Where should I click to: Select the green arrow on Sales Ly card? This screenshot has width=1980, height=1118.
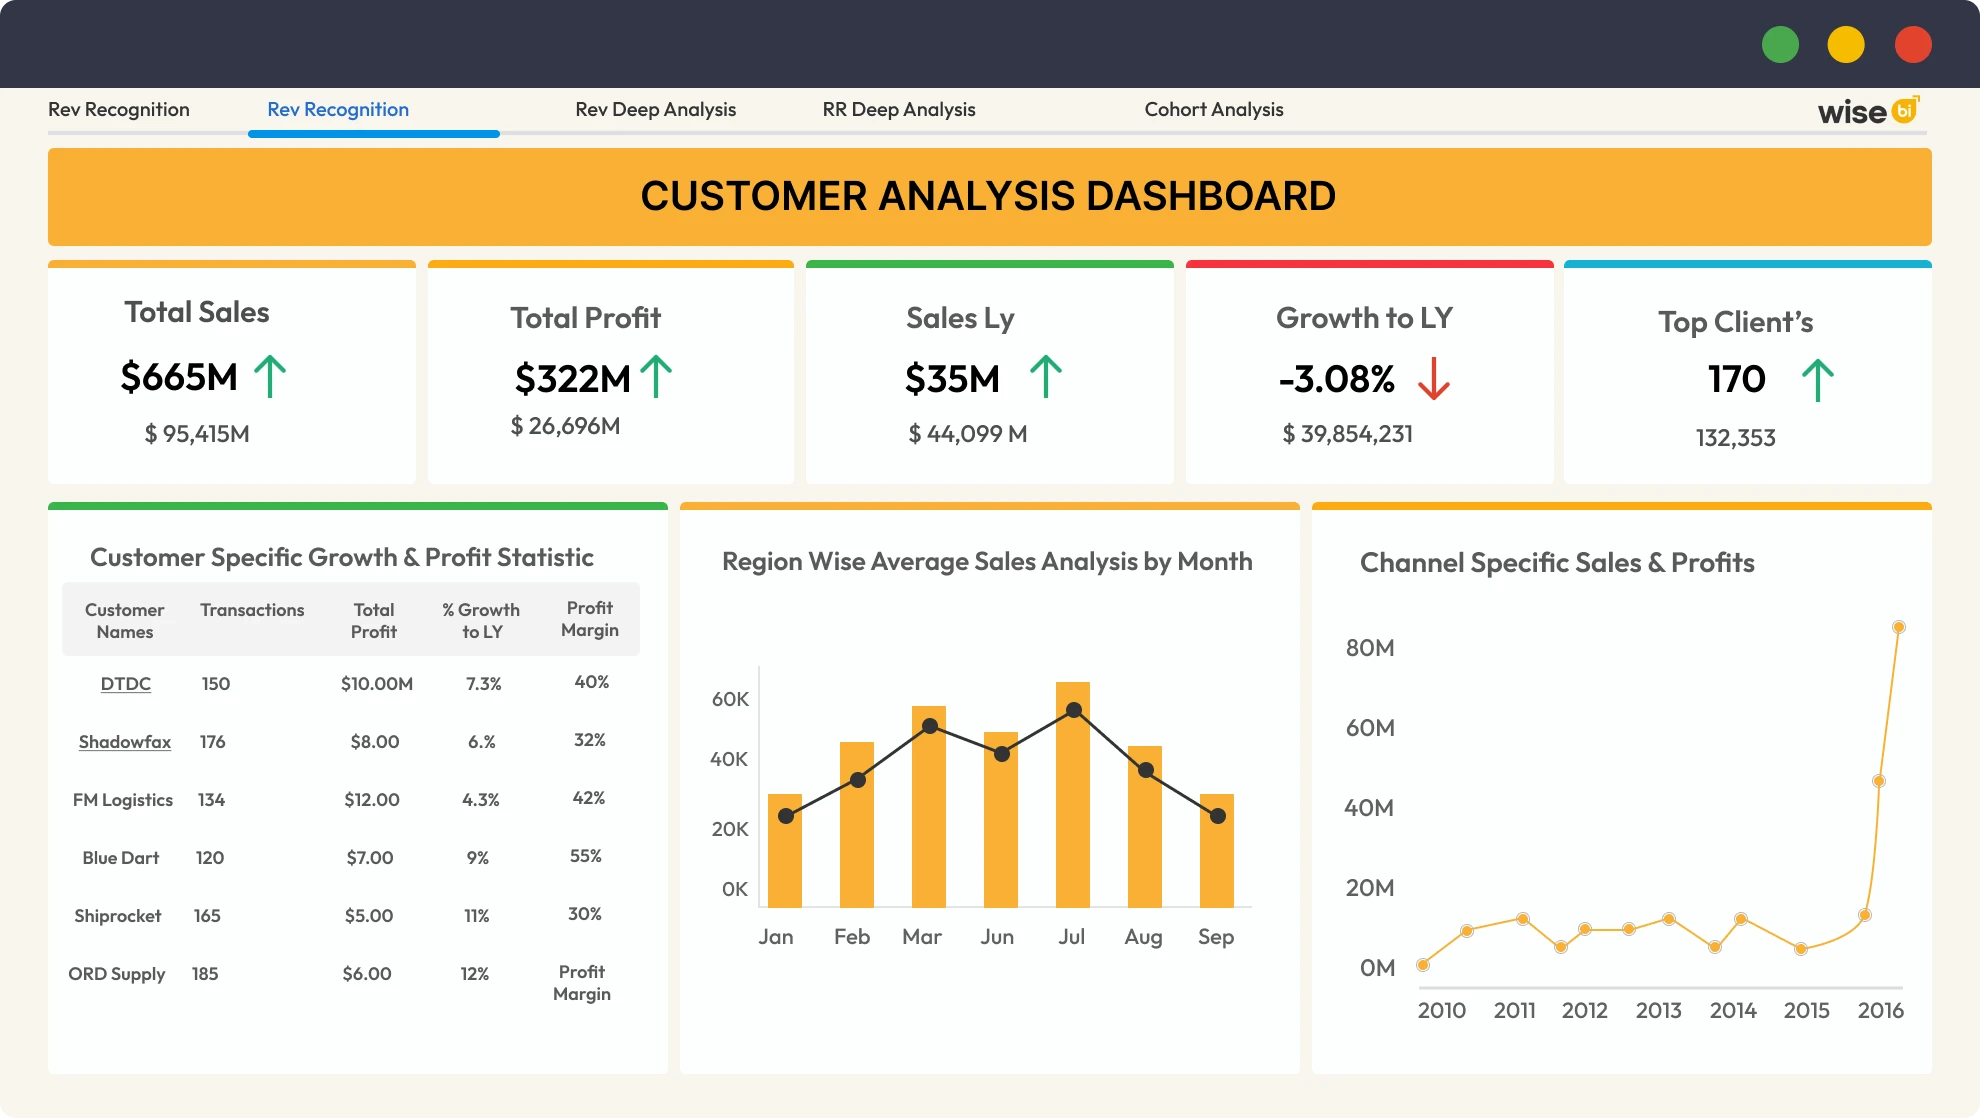(x=1046, y=377)
